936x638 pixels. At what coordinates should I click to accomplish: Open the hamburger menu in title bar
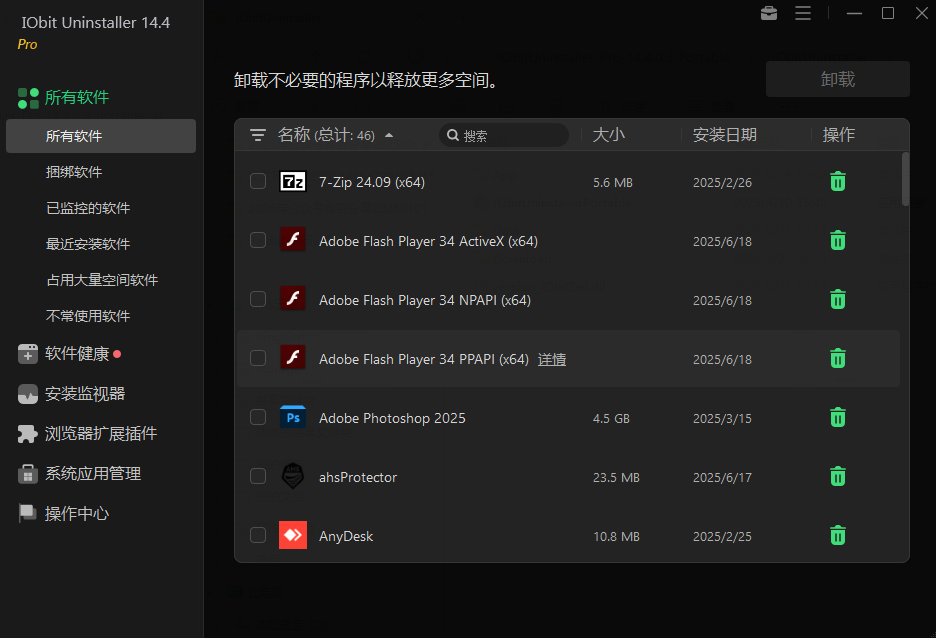point(803,13)
